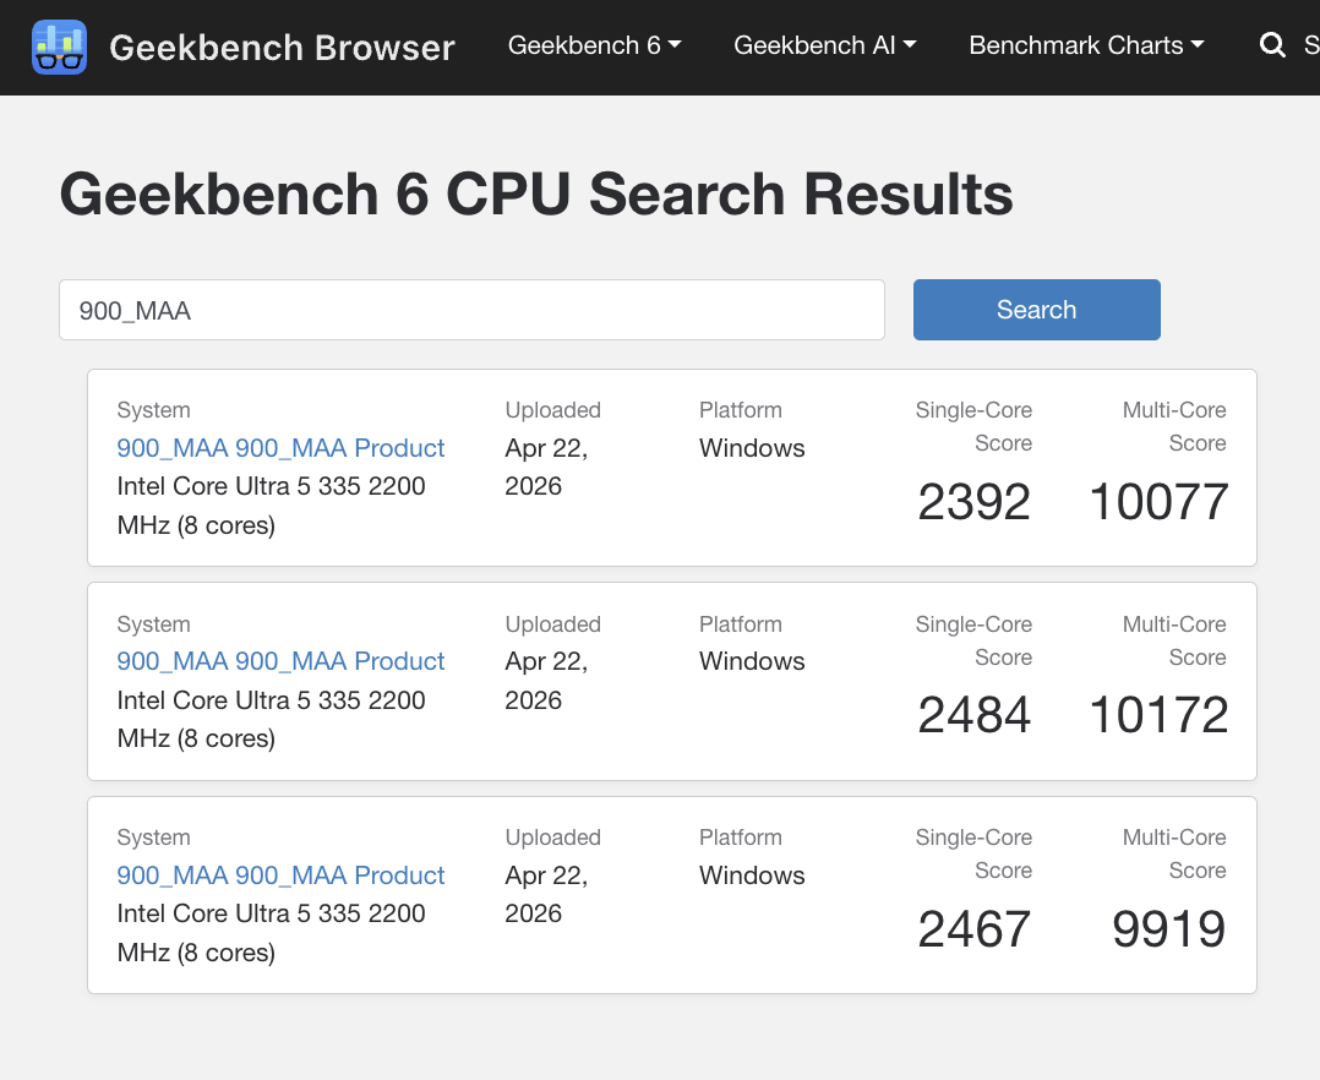Open the Geekbench Browser home link
Viewport: 1320px width, 1080px height.
281,47
